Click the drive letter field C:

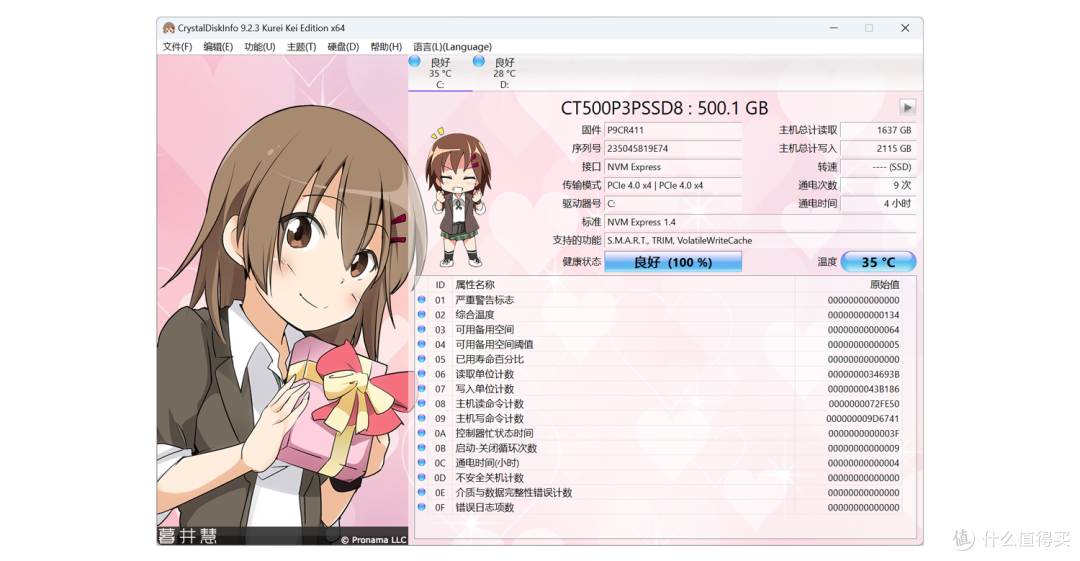(673, 203)
